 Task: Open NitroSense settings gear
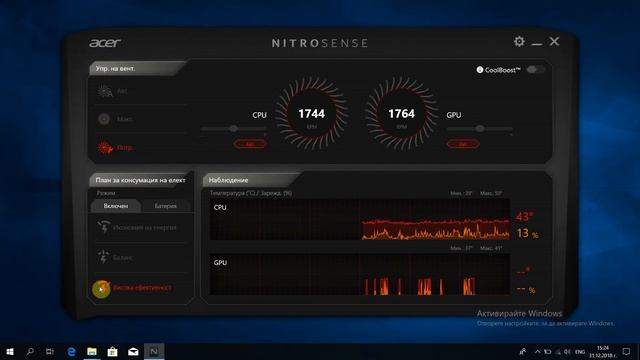pyautogui.click(x=519, y=41)
